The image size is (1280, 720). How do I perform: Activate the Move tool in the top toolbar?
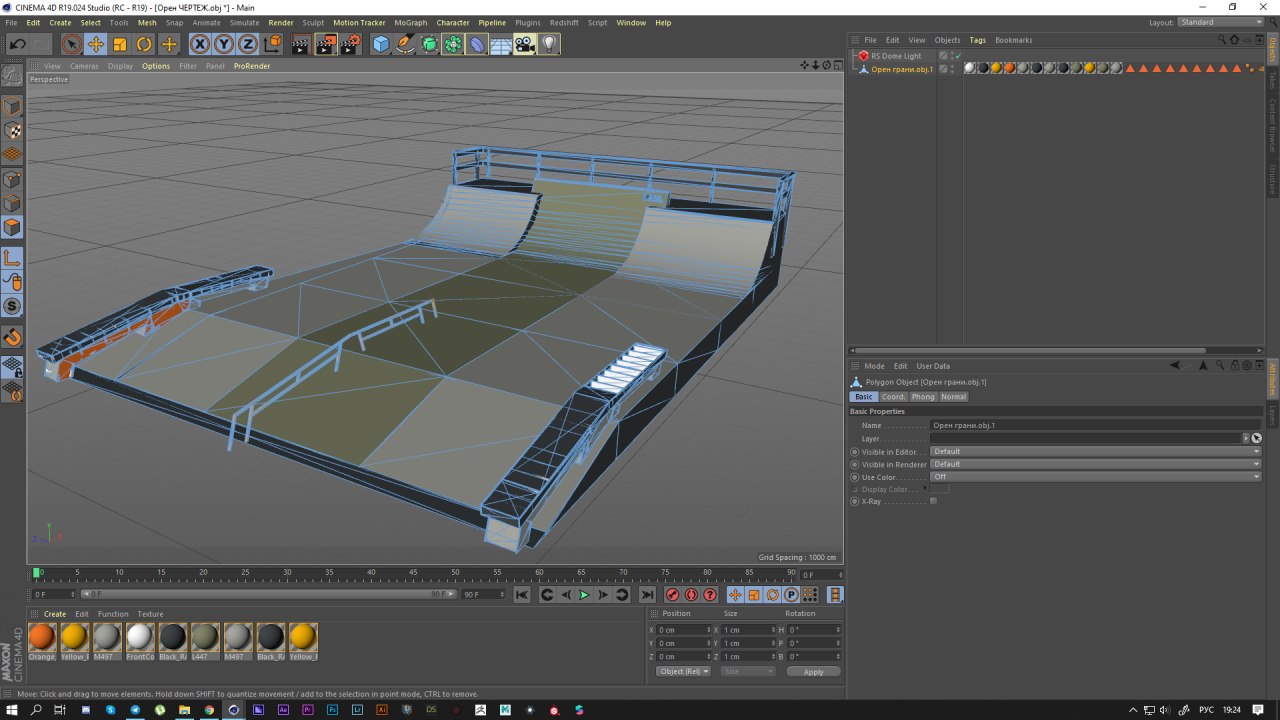pyautogui.click(x=96, y=44)
